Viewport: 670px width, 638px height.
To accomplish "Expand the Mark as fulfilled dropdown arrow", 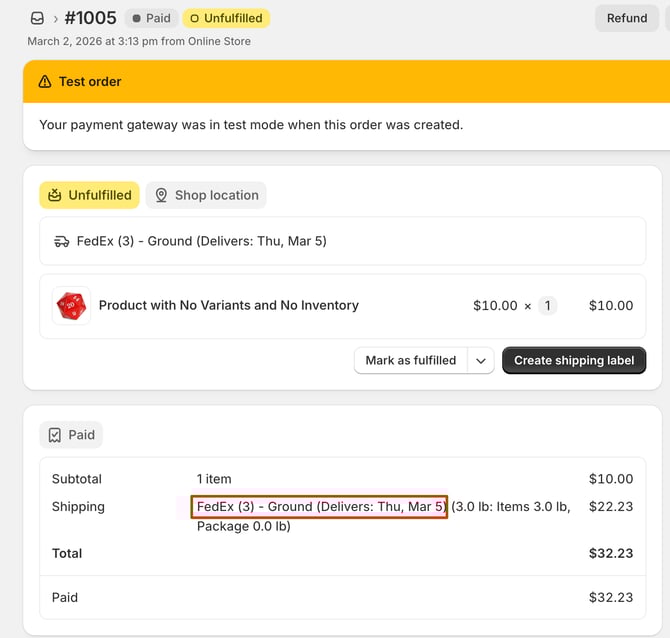I will (481, 361).
